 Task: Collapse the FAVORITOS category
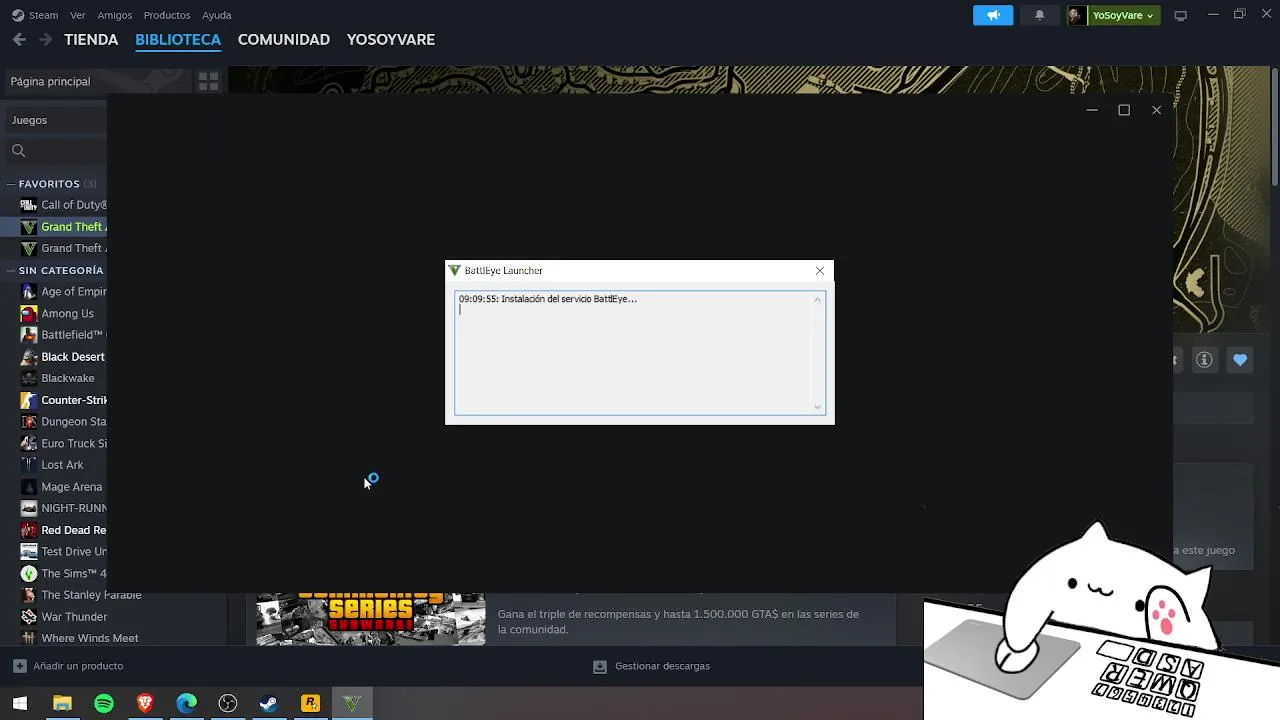[12, 184]
